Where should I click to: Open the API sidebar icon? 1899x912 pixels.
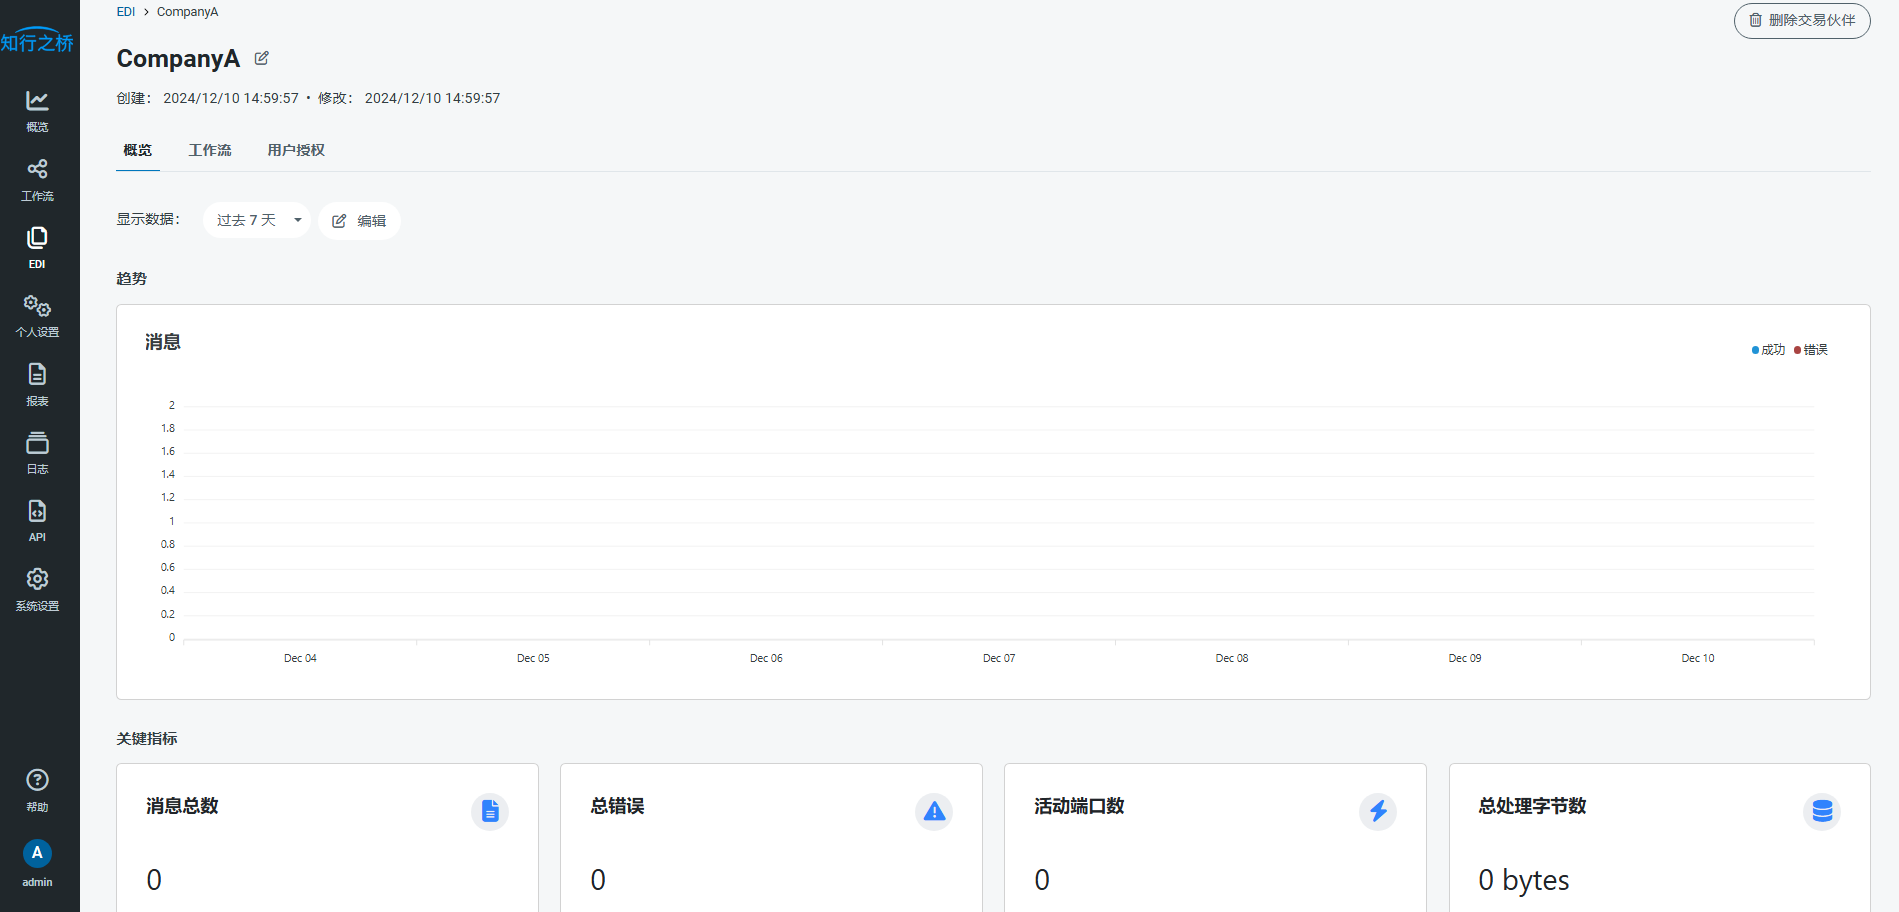click(x=37, y=521)
